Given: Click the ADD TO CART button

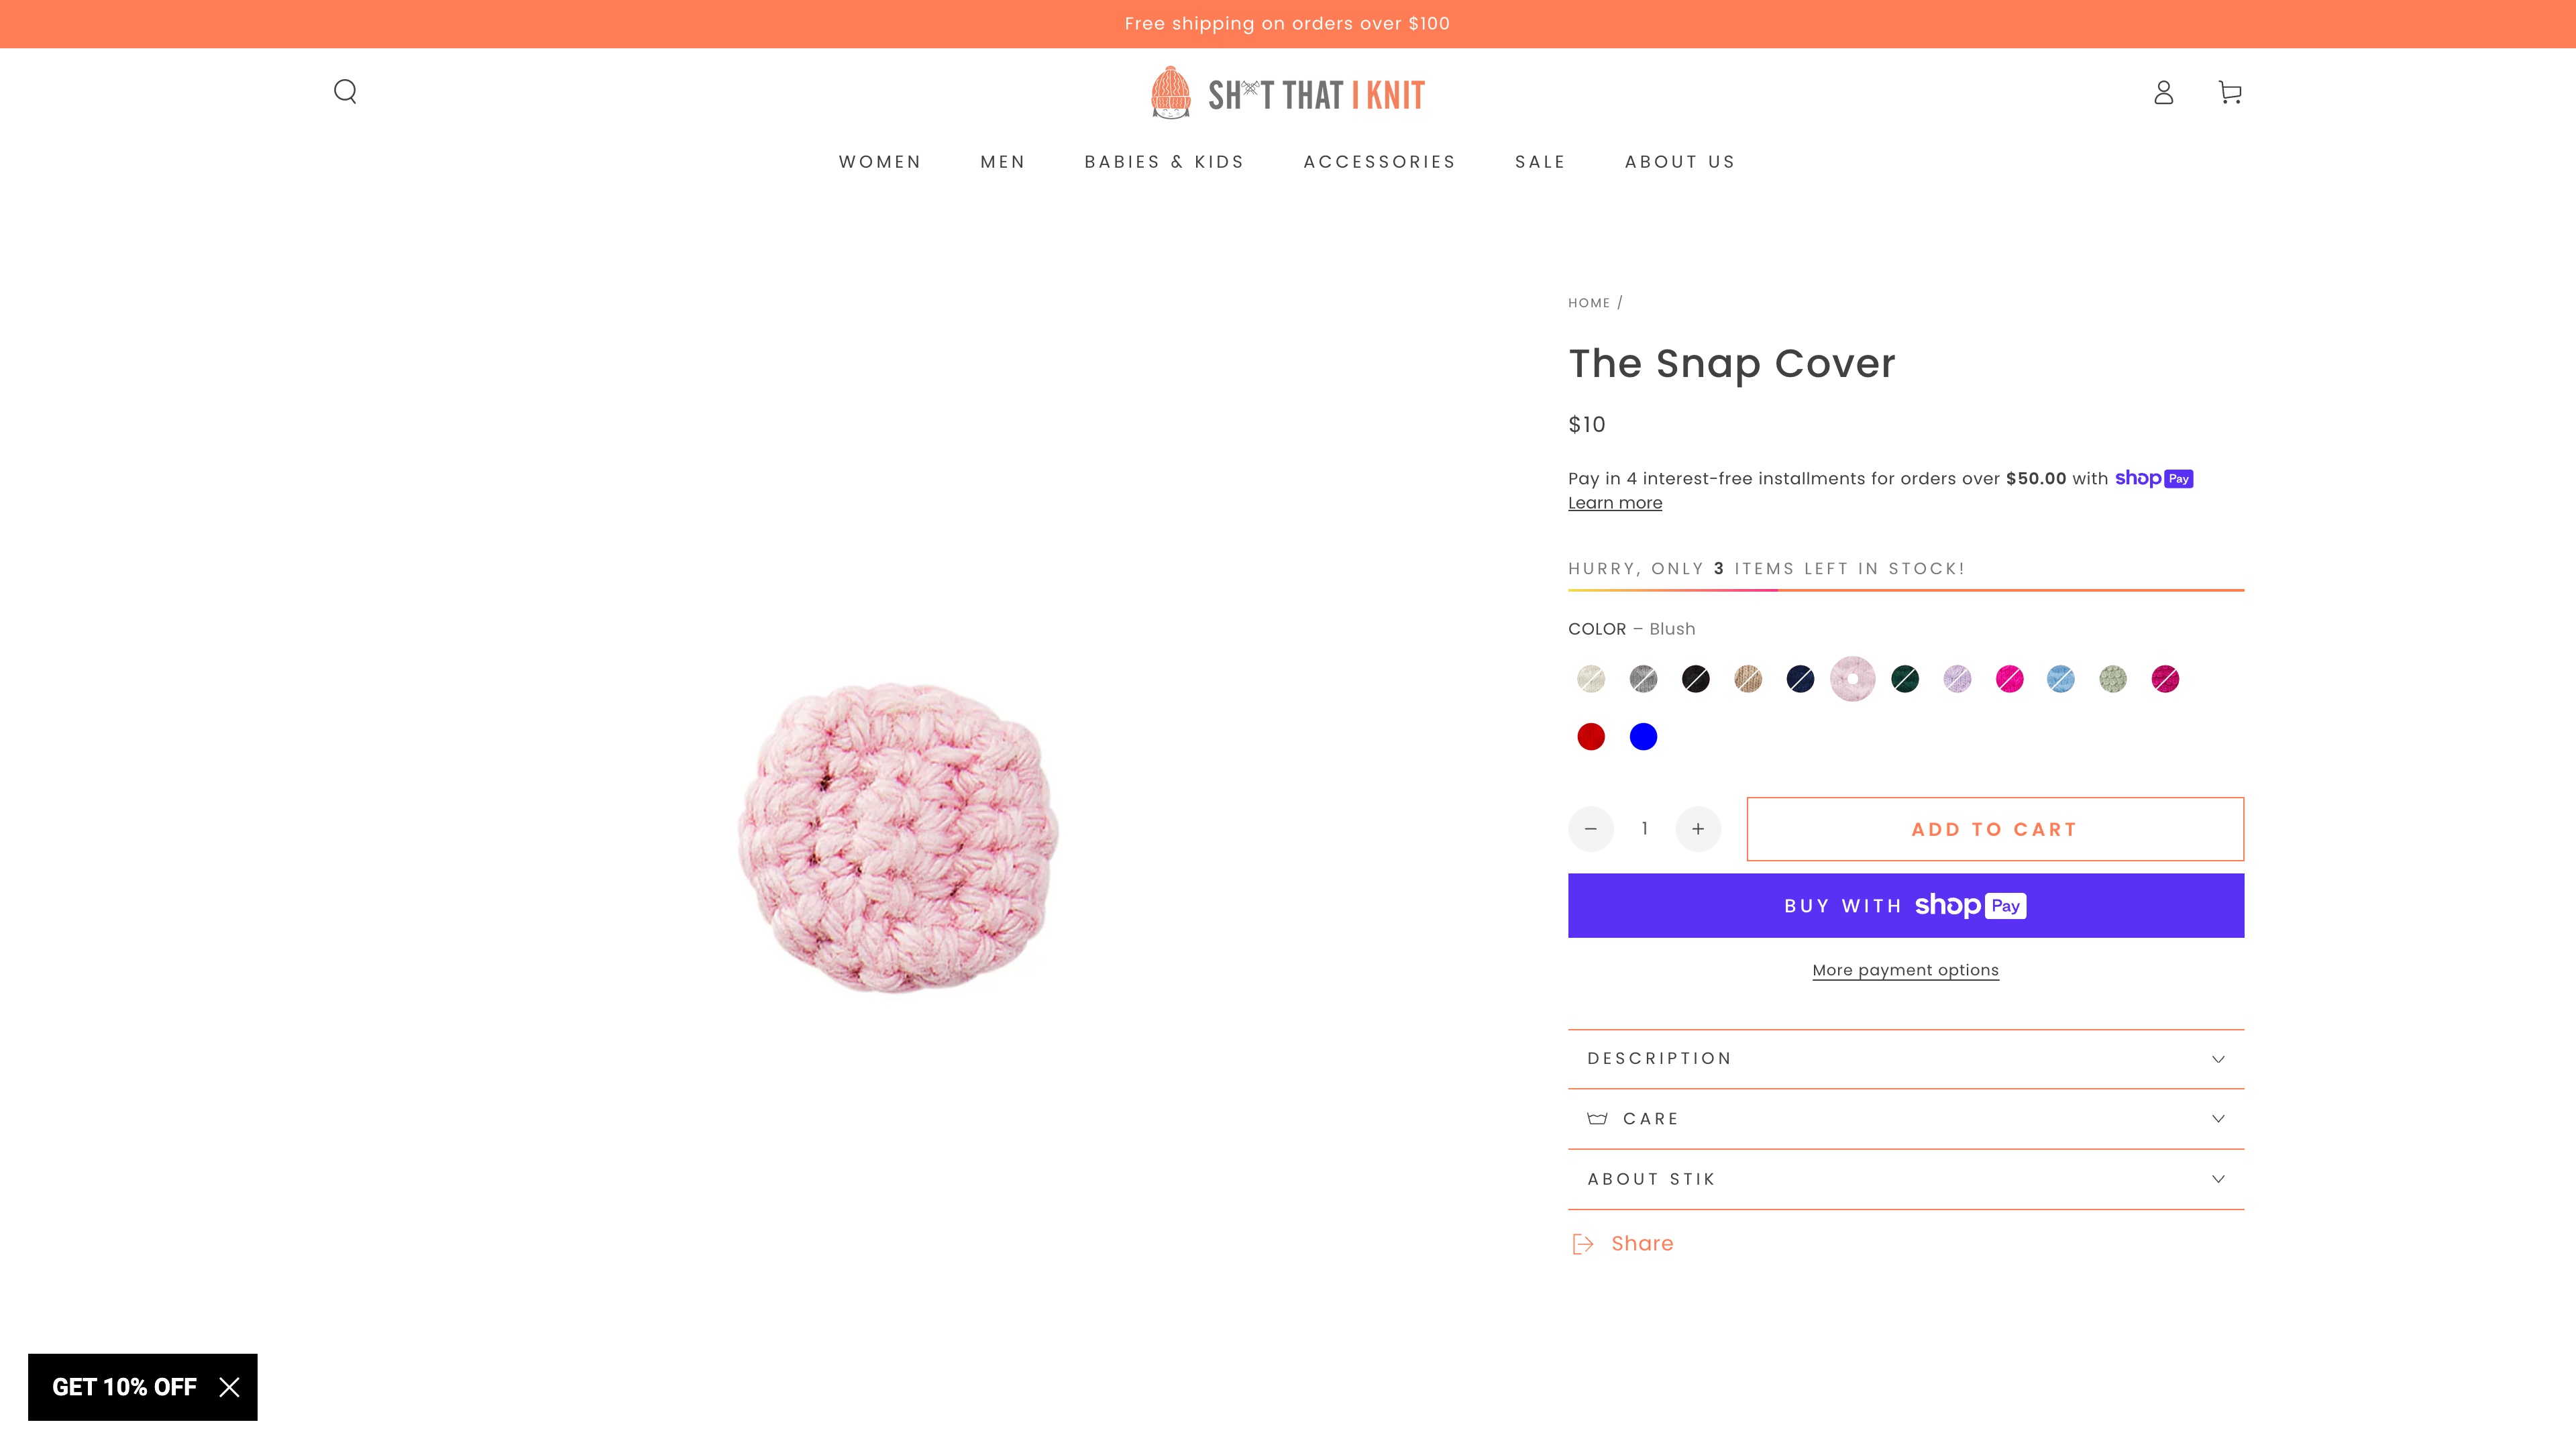Looking at the screenshot, I should click(x=1994, y=828).
